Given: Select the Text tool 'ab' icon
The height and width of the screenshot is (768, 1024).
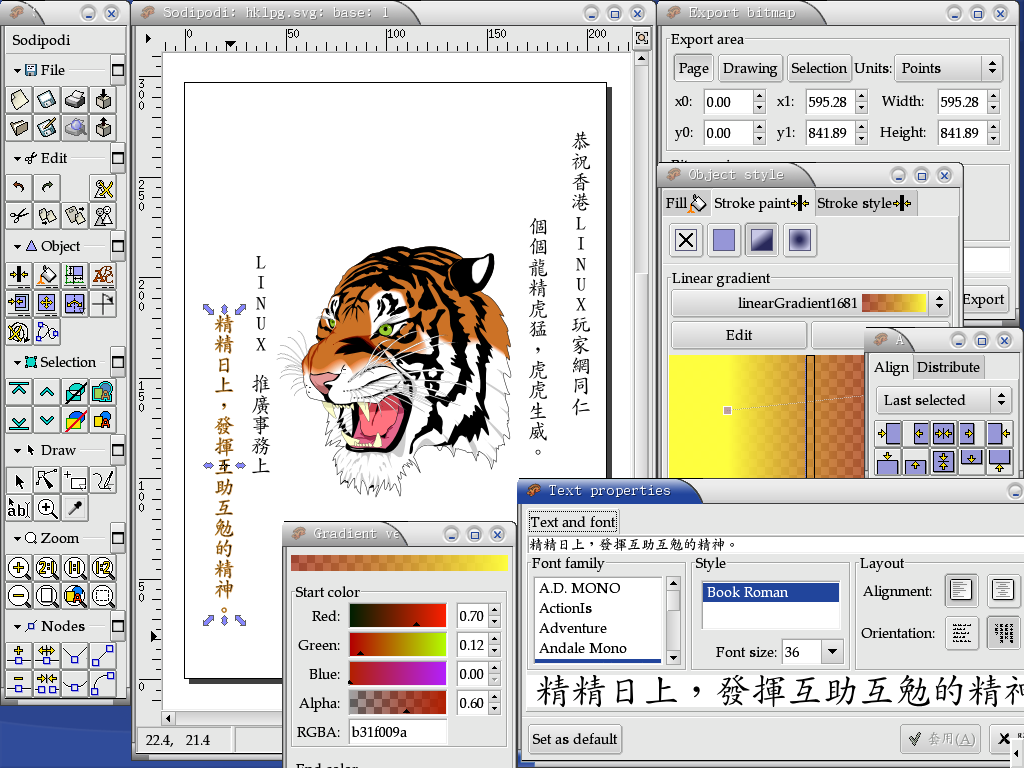Looking at the screenshot, I should coord(19,509).
